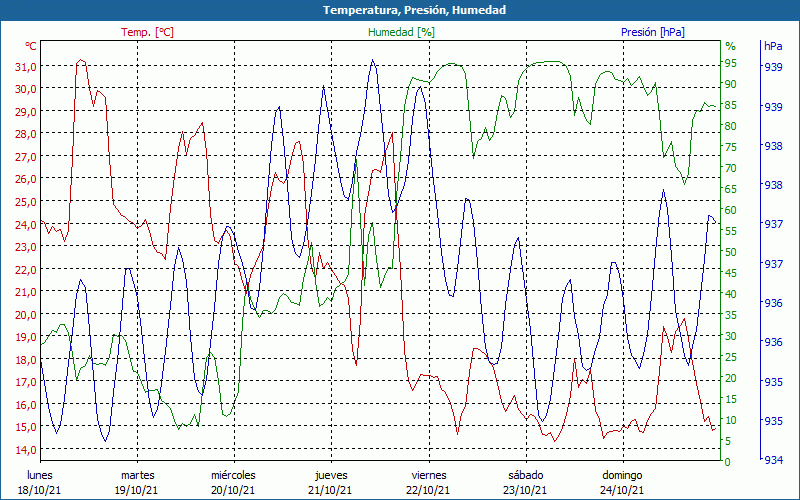Select the green 'Humedad [%]' legend label
The height and width of the screenshot is (500, 800).
402,32
